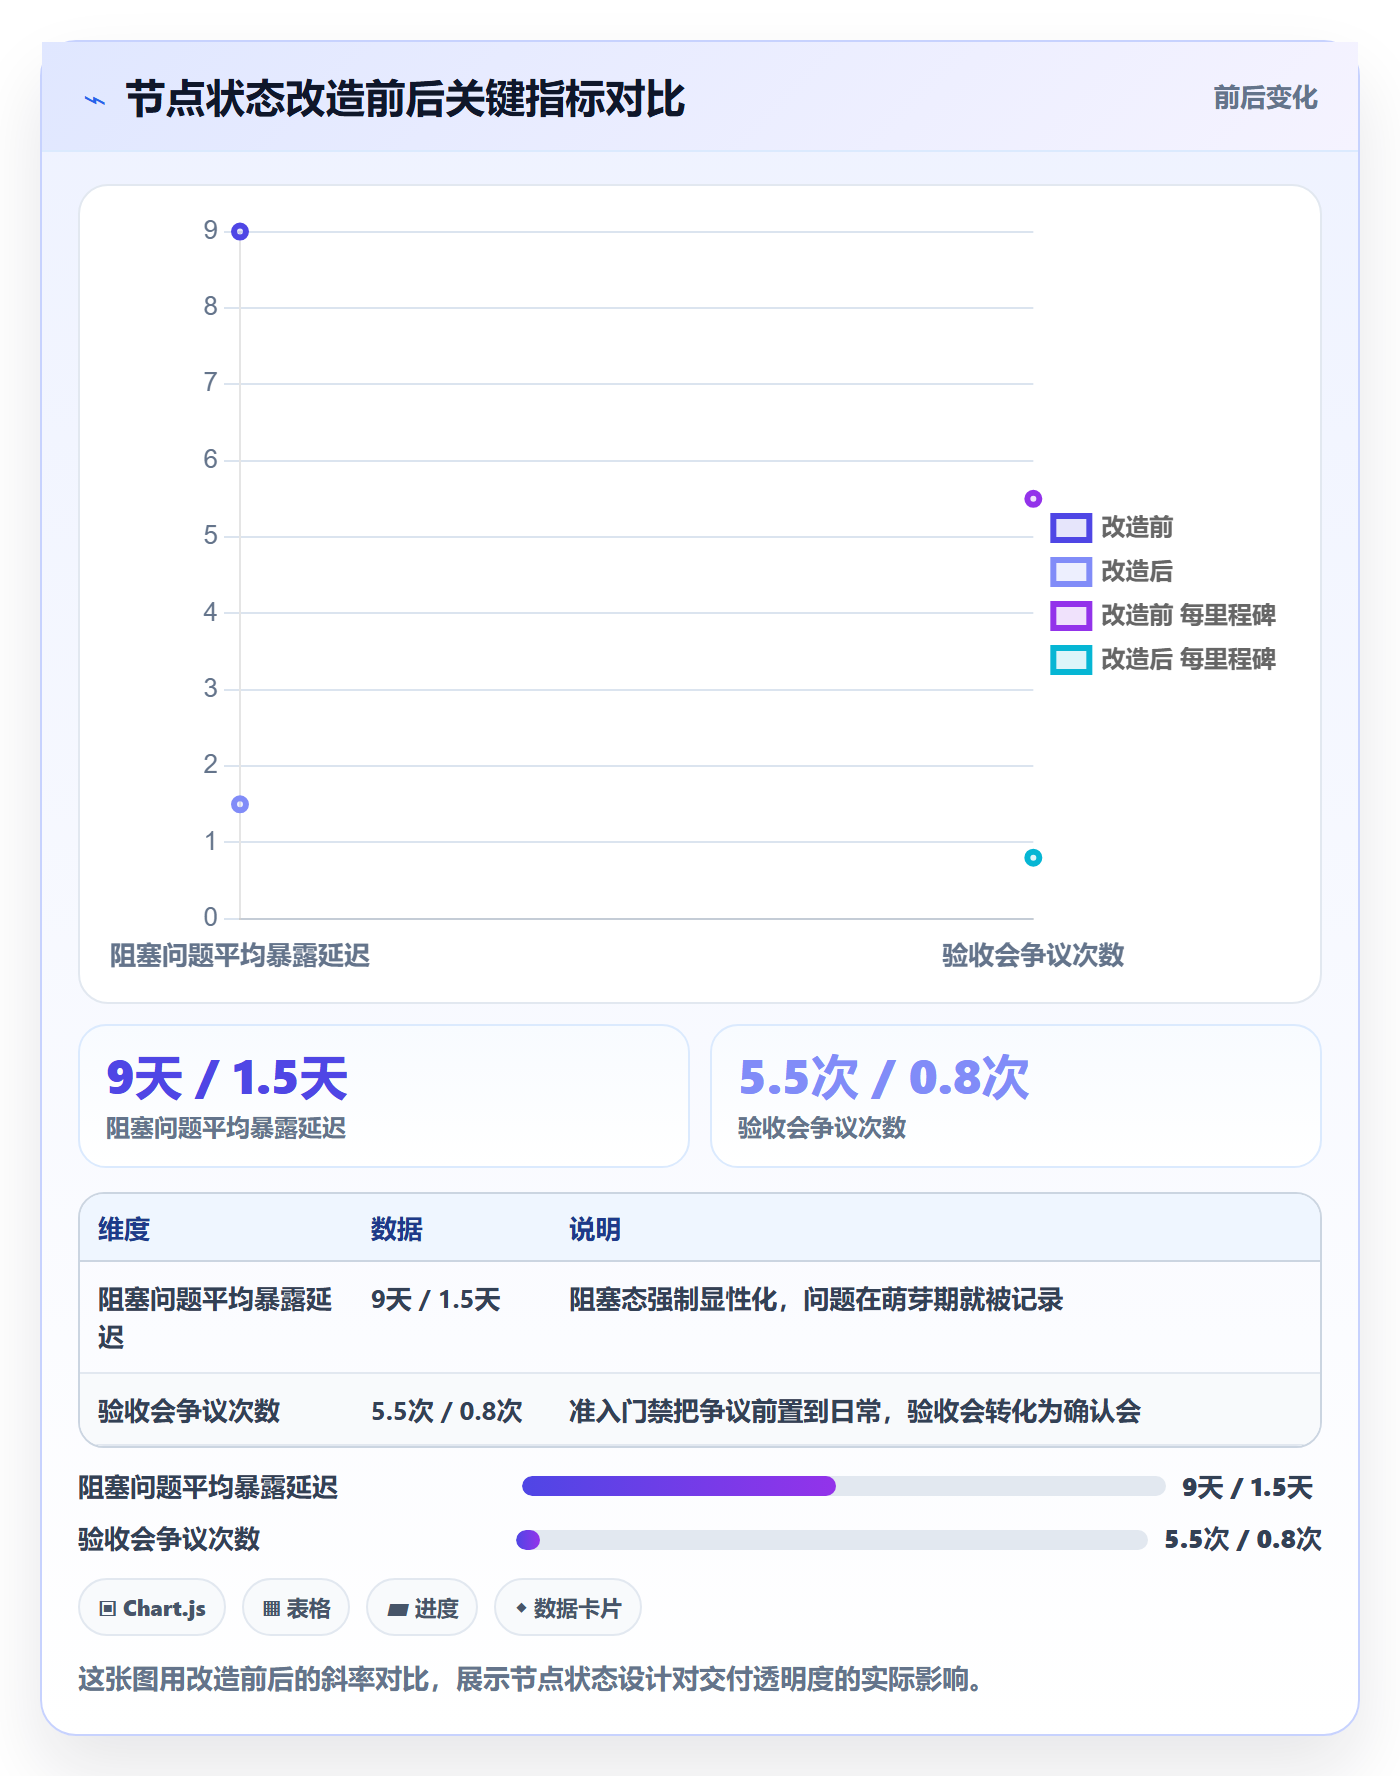Click the large 5.5次 / 0.8次 stat card value
The image size is (1400, 1776).
tap(884, 1078)
